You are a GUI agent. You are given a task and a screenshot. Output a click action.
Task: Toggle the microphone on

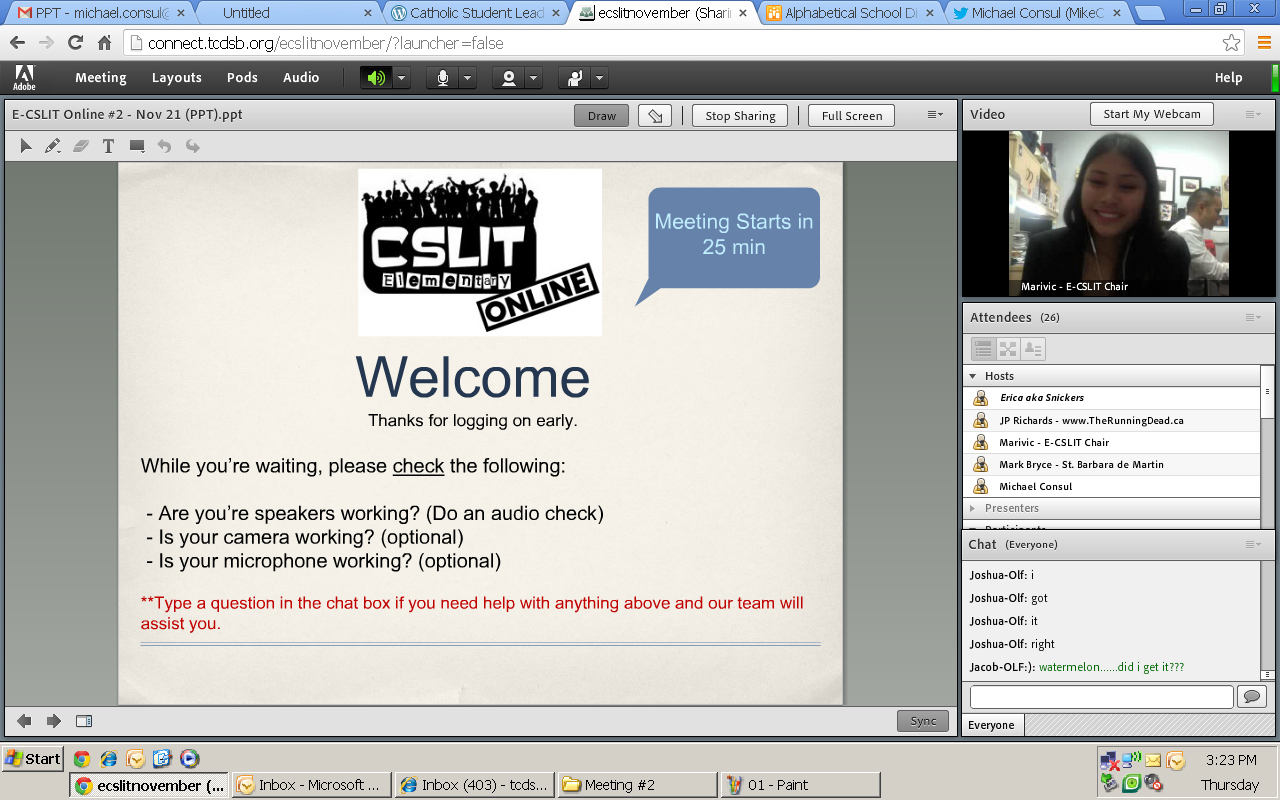pyautogui.click(x=442, y=78)
